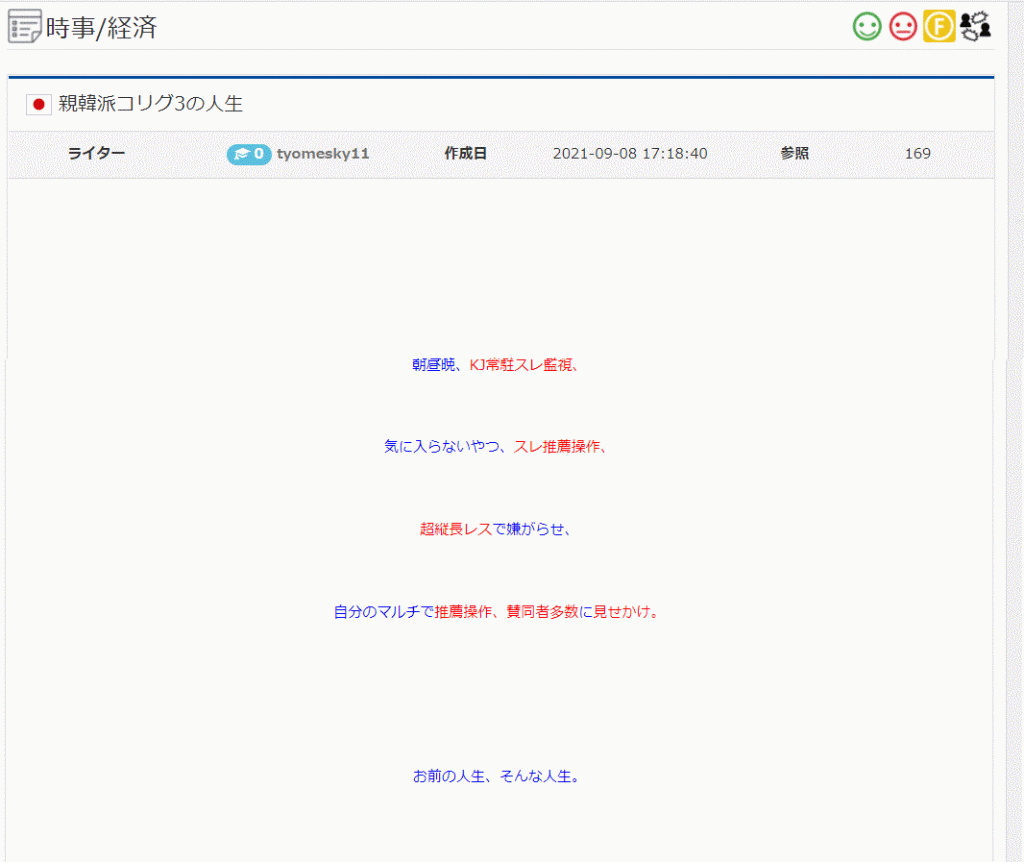The width and height of the screenshot is (1024, 862).
Task: Click the Japan flag icon
Action: (38, 104)
